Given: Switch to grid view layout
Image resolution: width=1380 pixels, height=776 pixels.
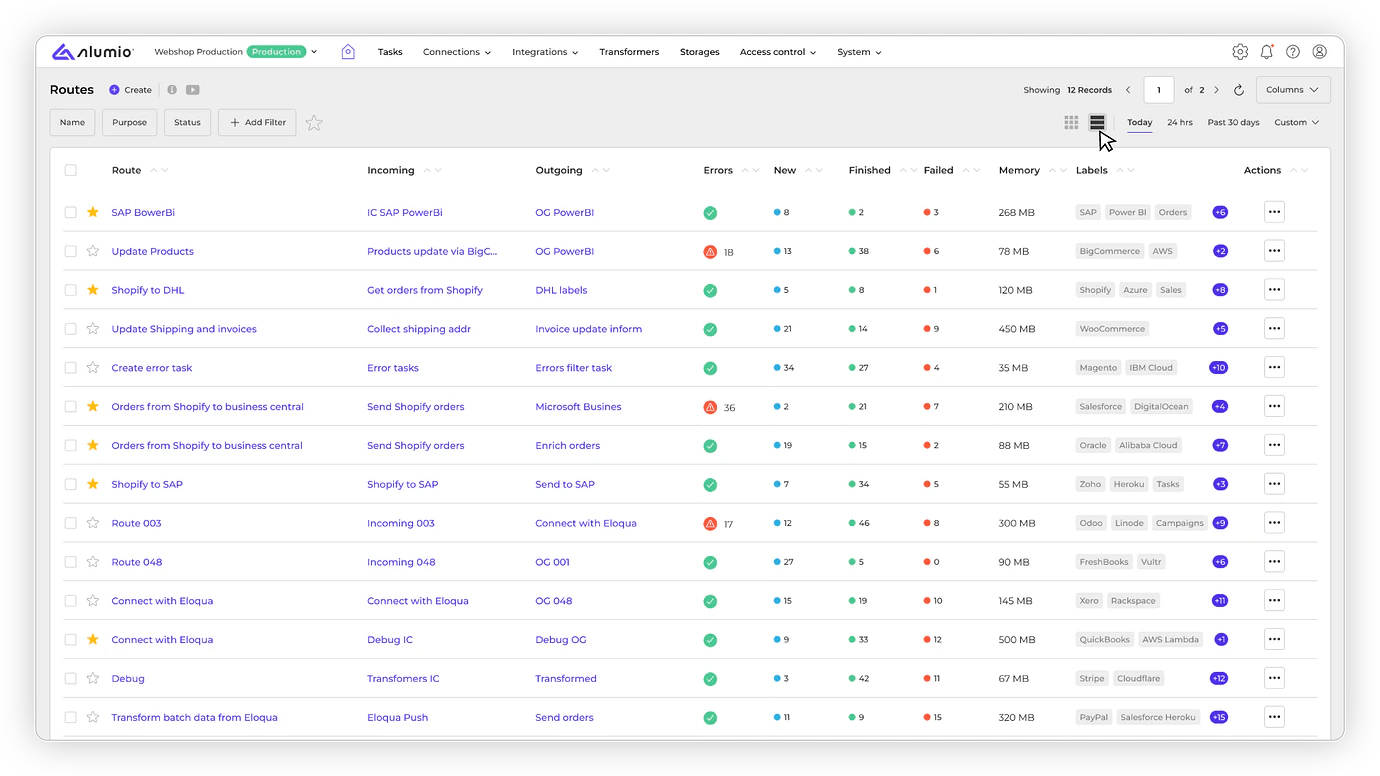Looking at the screenshot, I should click(x=1071, y=122).
